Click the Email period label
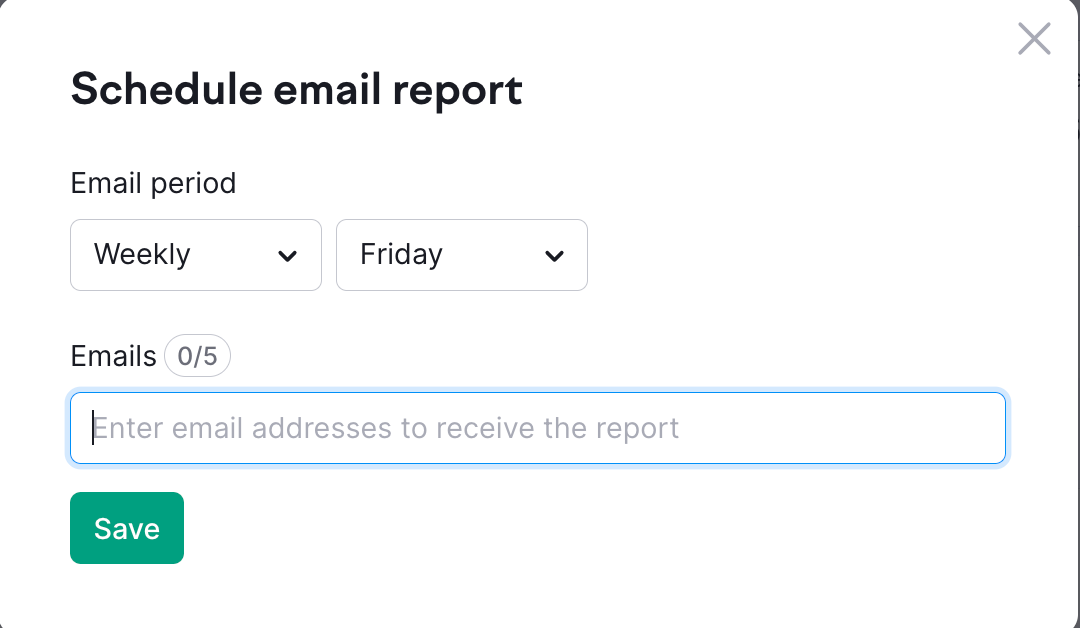 [x=152, y=183]
